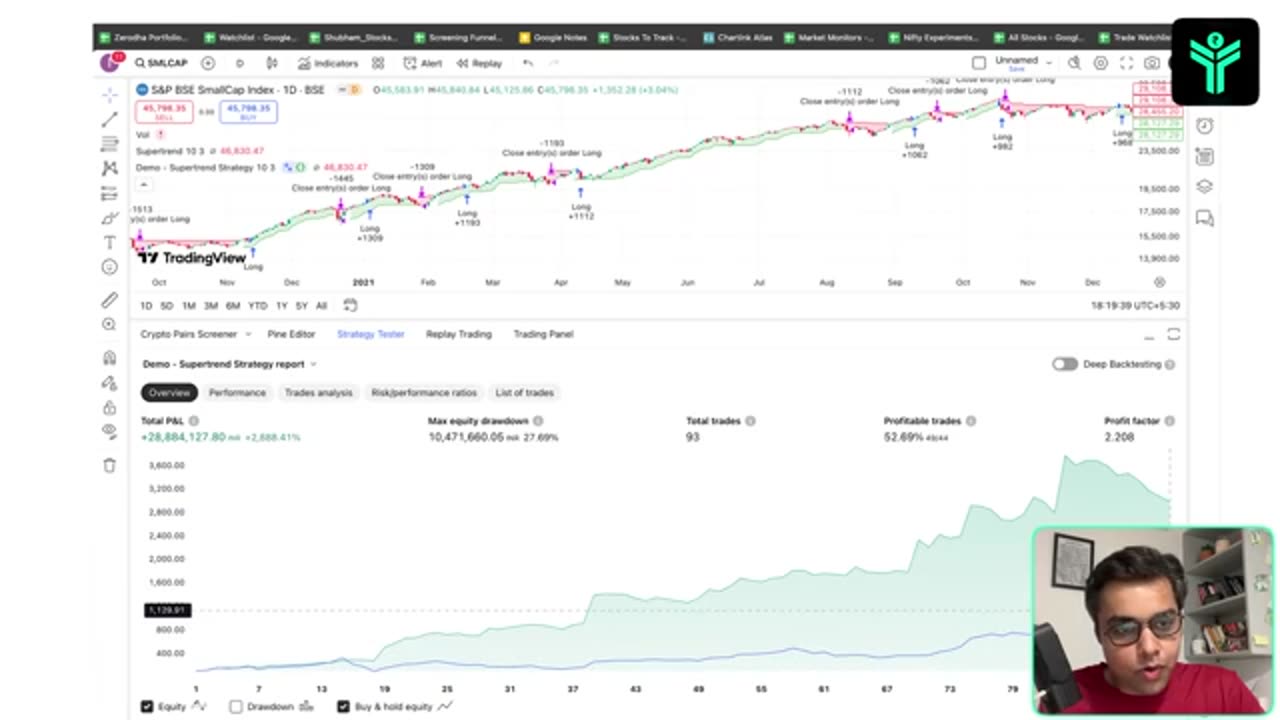1280x720 pixels.
Task: Switch to the Replay Trading tab
Action: 458,334
